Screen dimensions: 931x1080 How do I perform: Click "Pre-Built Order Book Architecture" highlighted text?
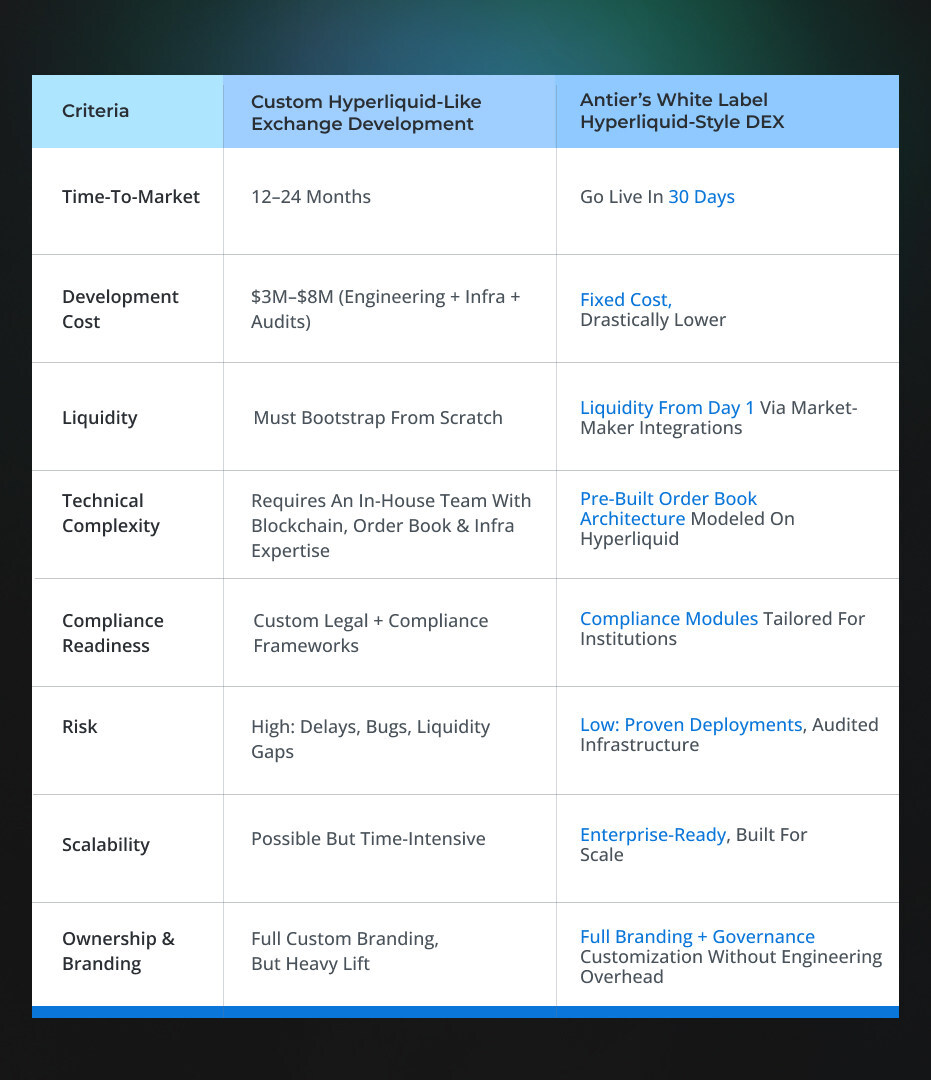[x=668, y=508]
